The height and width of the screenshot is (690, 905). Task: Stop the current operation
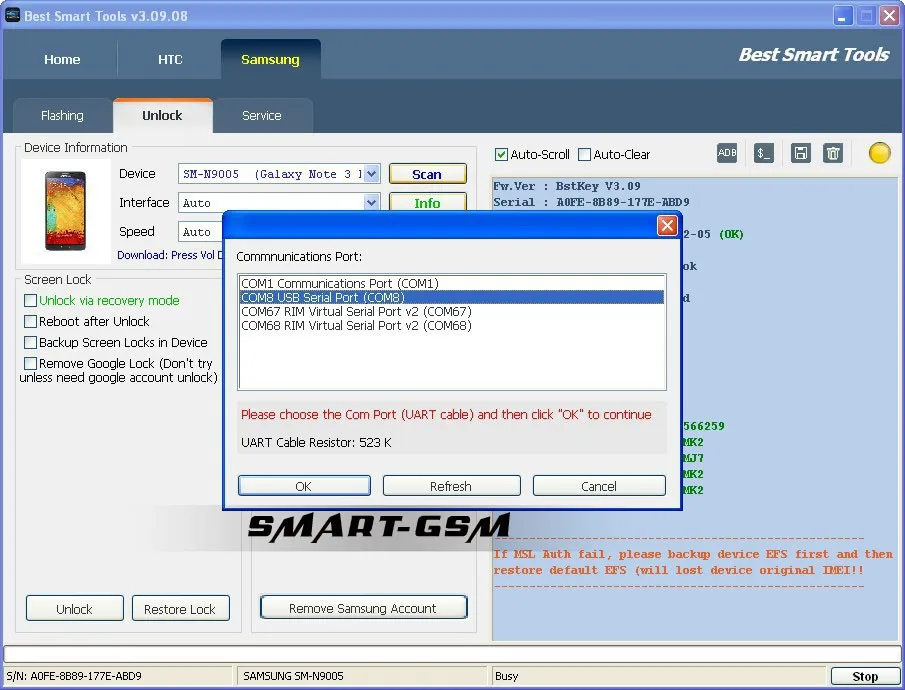click(x=865, y=676)
